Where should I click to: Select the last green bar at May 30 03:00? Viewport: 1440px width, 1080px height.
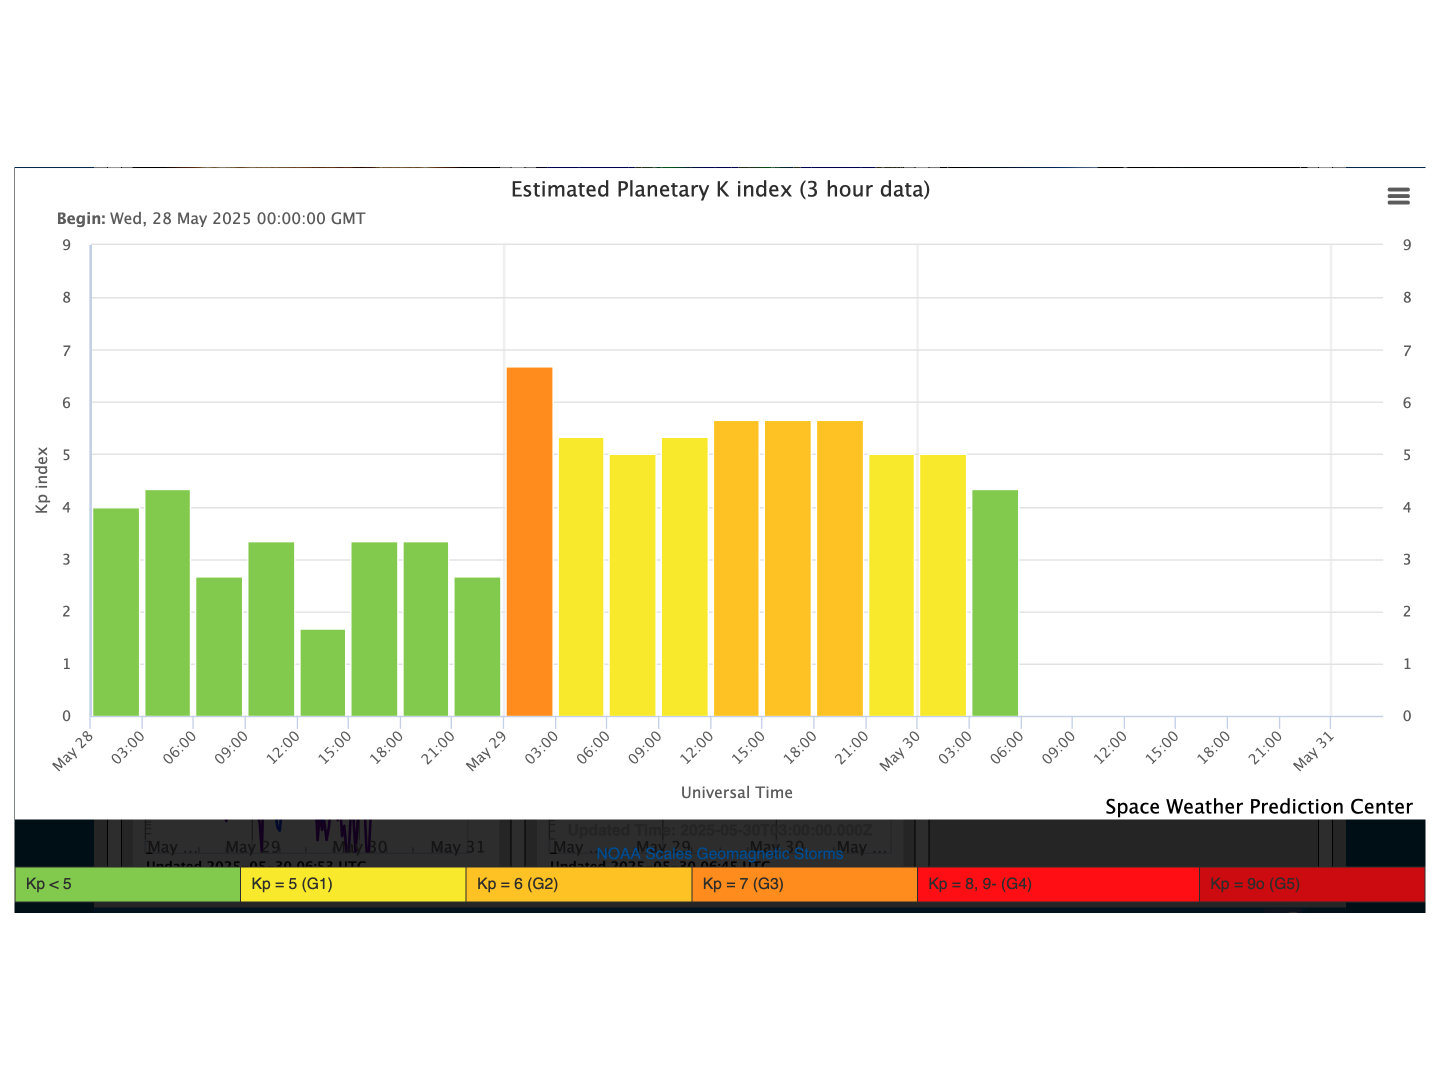(x=995, y=603)
